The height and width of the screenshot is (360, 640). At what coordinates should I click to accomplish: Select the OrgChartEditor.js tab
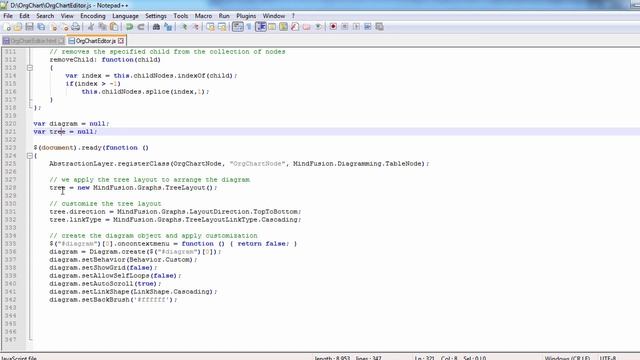(x=96, y=41)
